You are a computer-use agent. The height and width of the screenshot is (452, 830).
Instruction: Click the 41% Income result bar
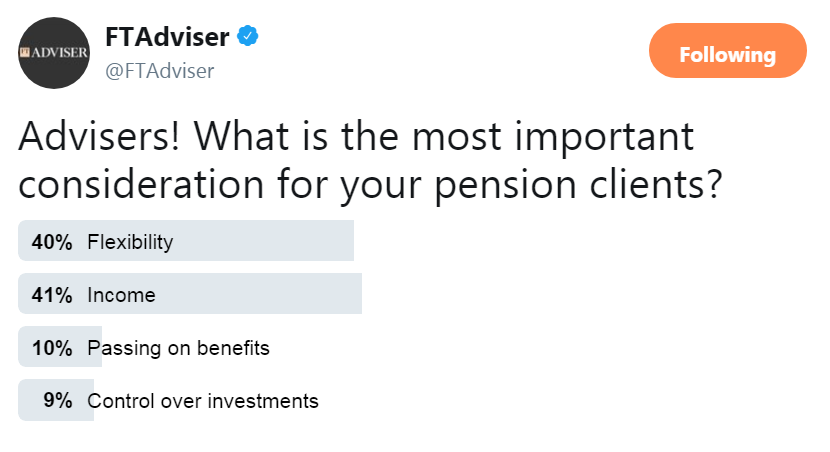[x=190, y=294]
